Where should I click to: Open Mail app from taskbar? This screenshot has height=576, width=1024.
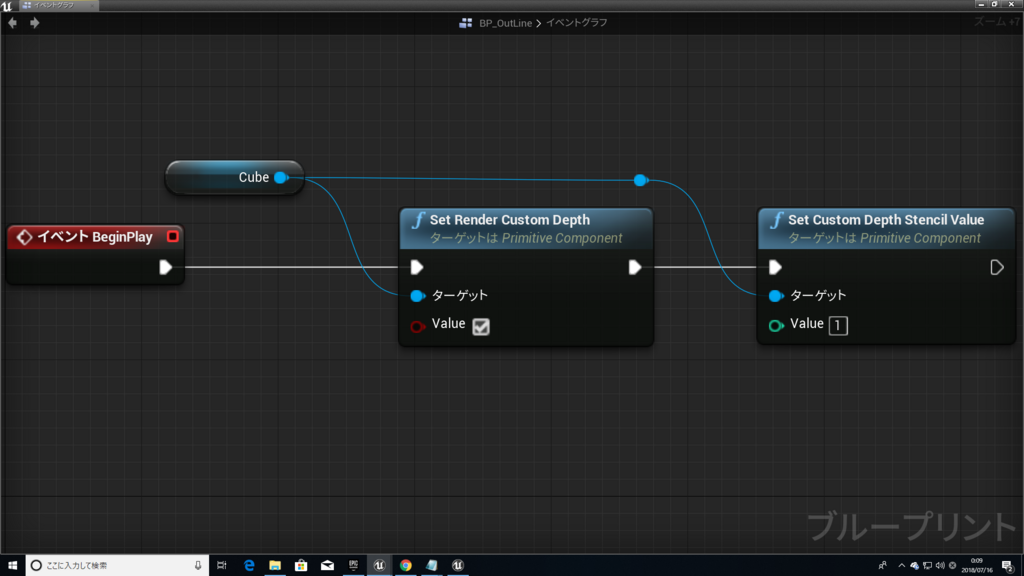327,566
